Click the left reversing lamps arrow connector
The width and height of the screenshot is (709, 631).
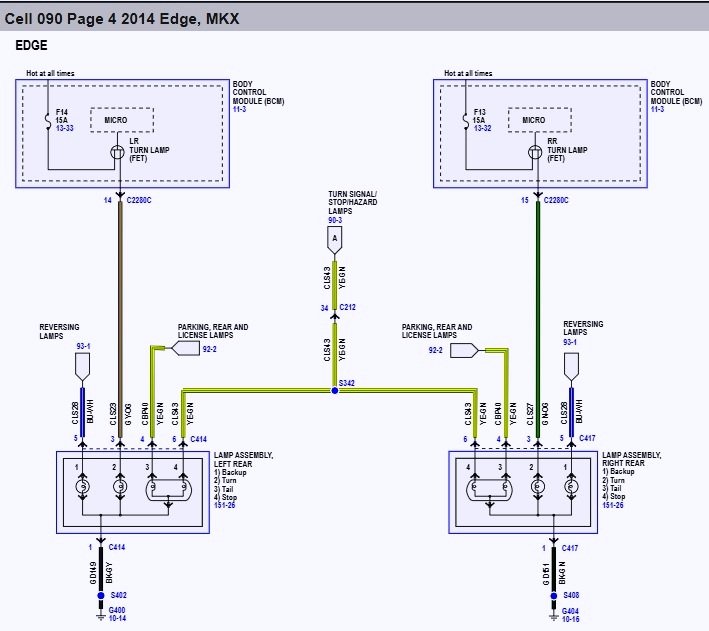tap(82, 367)
